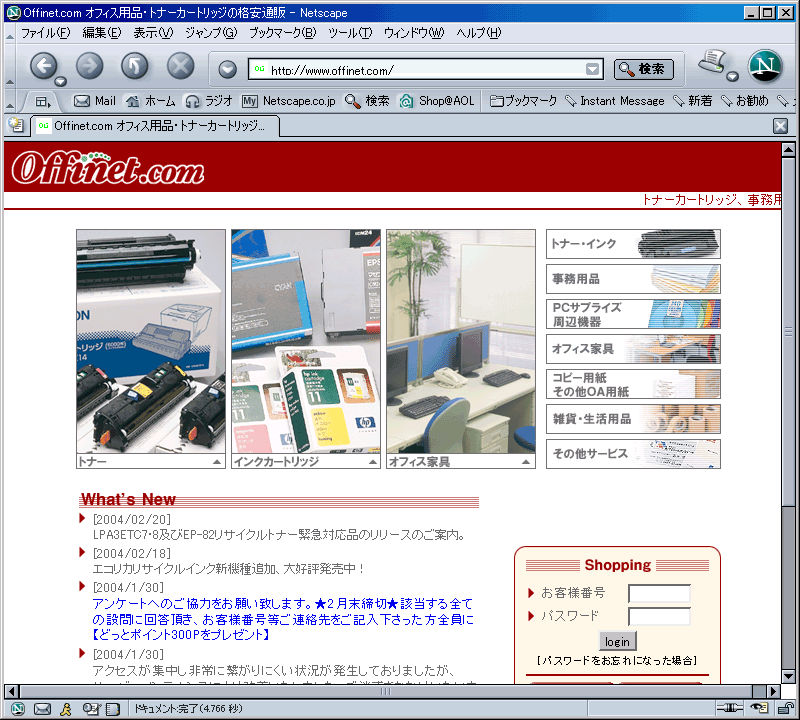Viewport: 800px width, 720px height.
Task: Open the Back button history dropdown arrow
Action: pos(61,81)
